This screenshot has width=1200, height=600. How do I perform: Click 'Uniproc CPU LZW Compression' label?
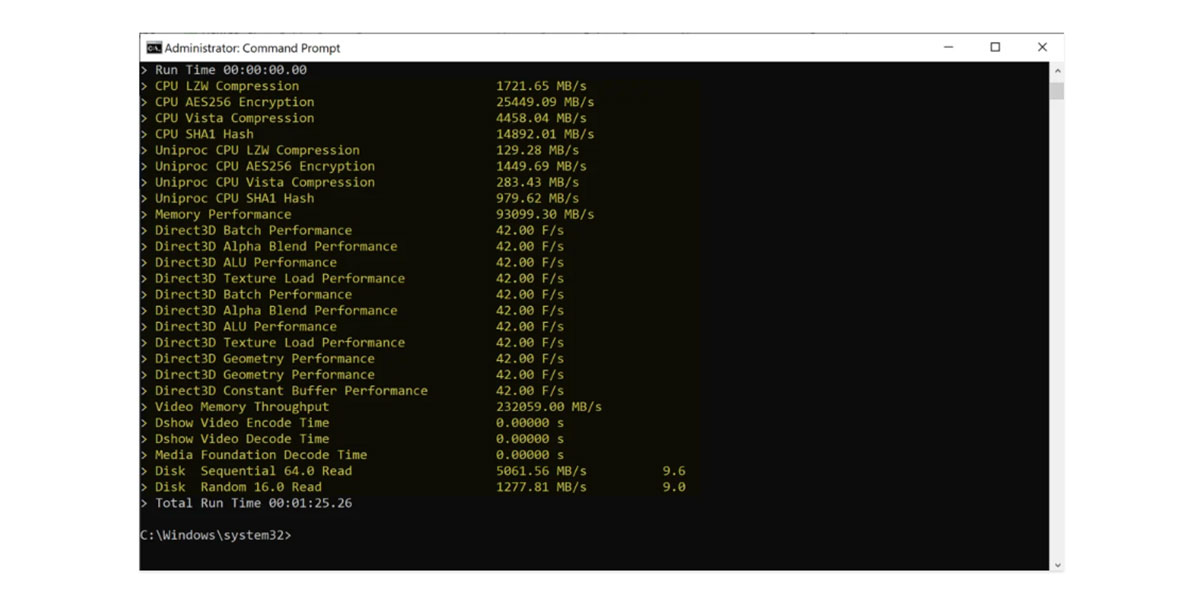257,150
